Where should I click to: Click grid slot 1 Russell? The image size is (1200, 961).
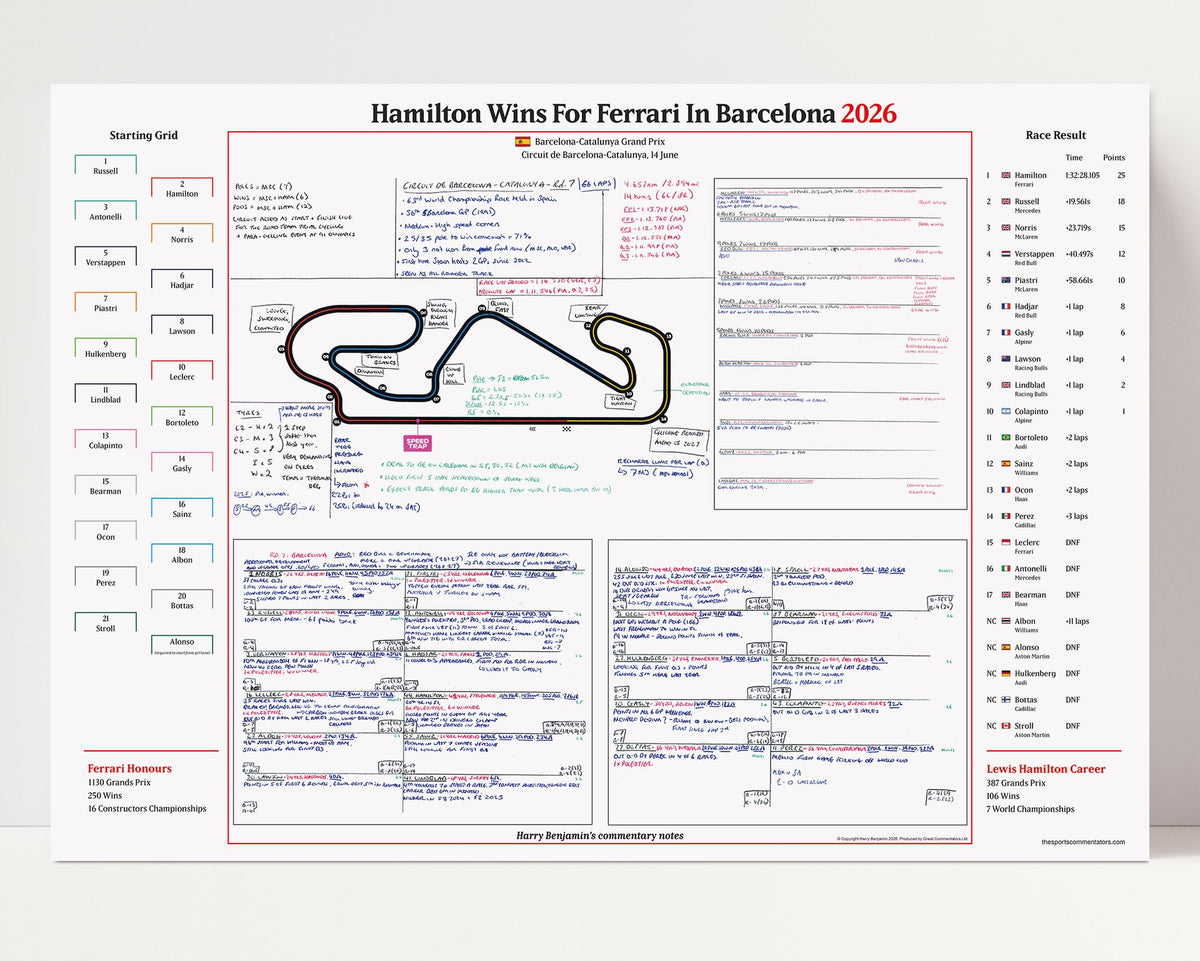(105, 166)
